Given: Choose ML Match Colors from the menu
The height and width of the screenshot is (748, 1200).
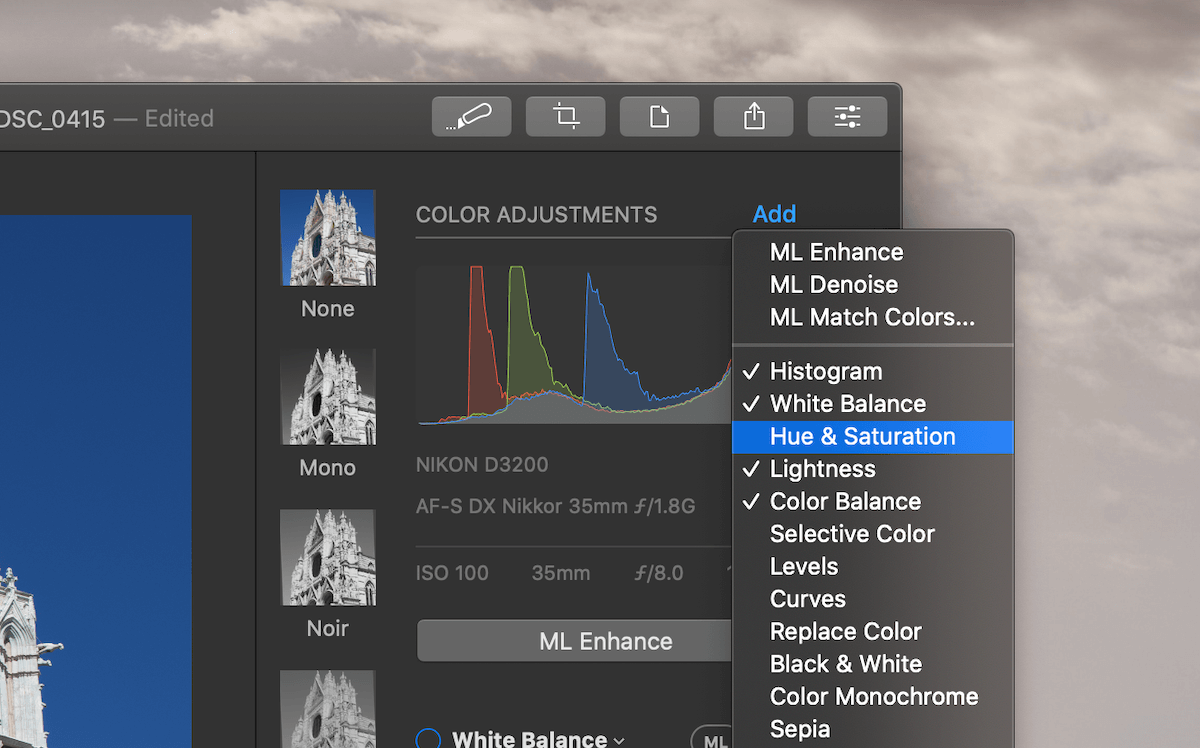Looking at the screenshot, I should tap(872, 317).
